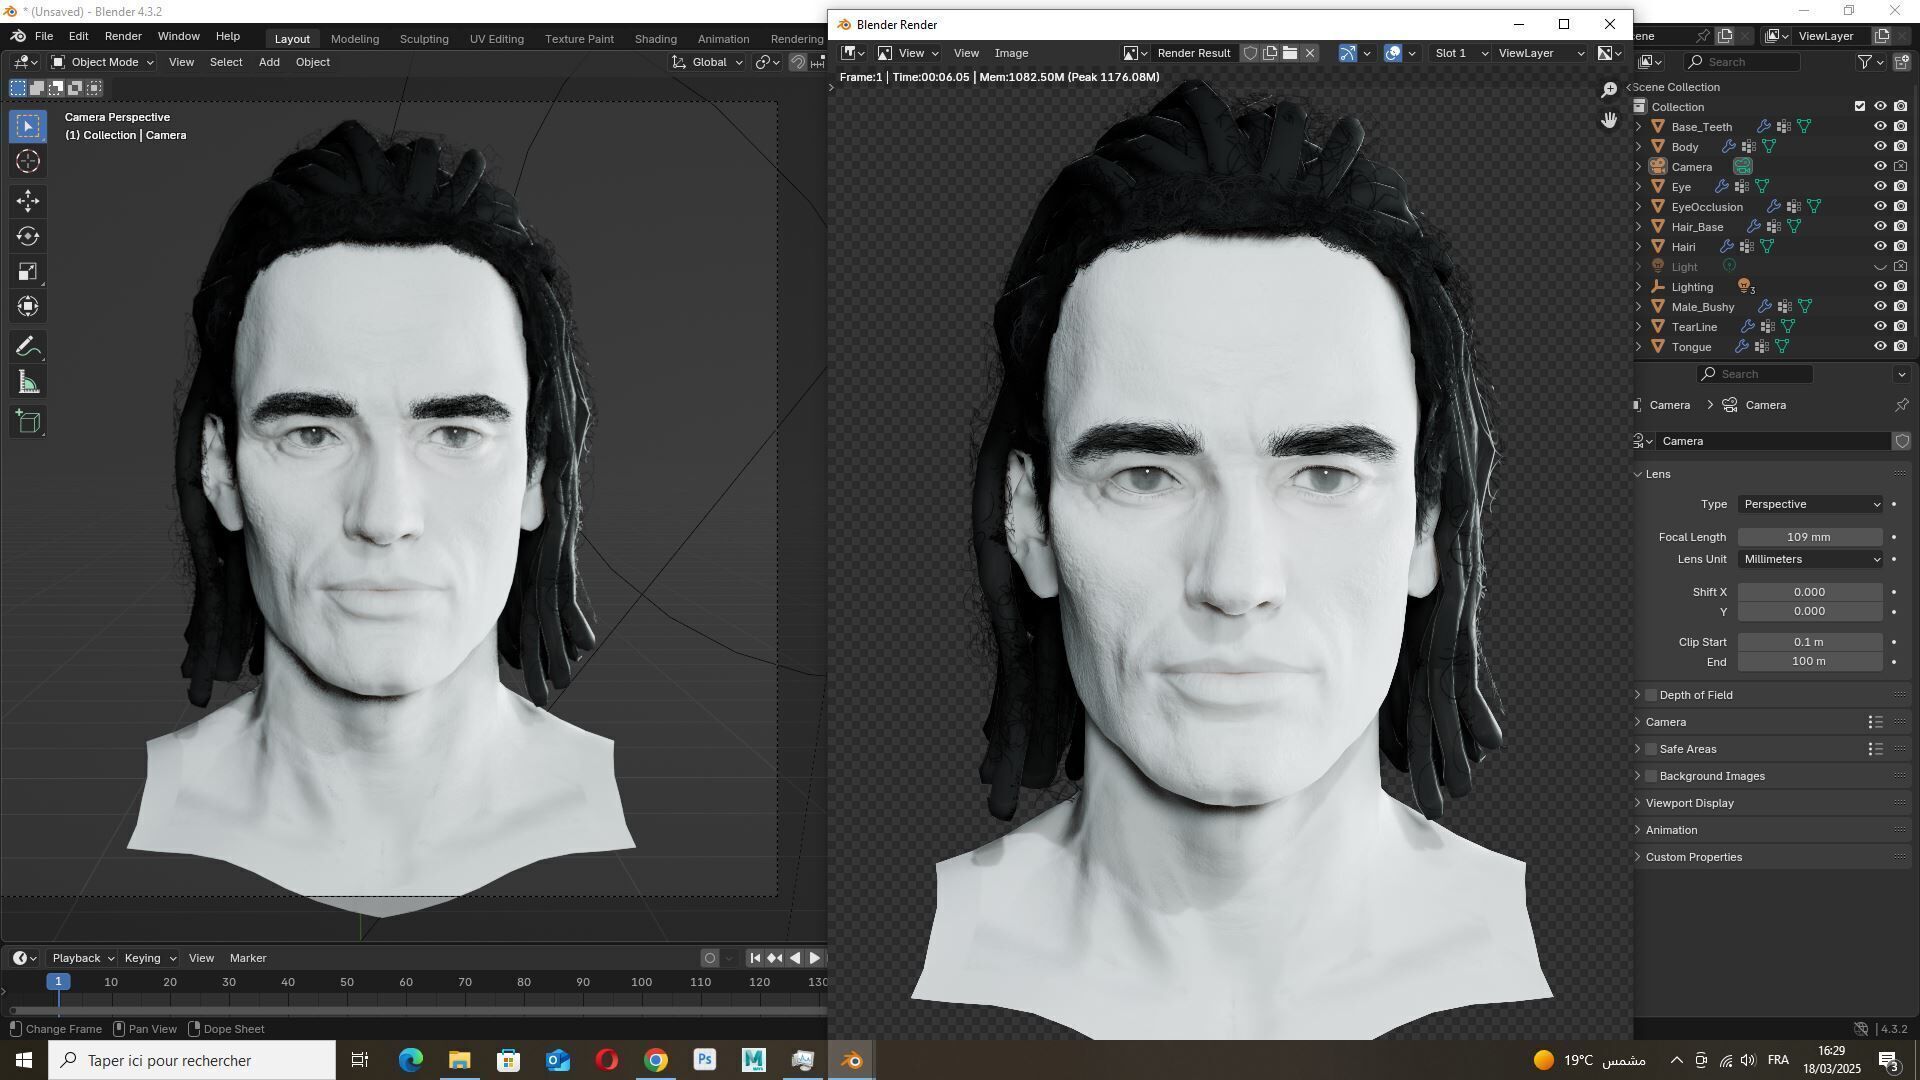This screenshot has width=1920, height=1080.
Task: Enable Depth of Field checkbox
Action: (1651, 695)
